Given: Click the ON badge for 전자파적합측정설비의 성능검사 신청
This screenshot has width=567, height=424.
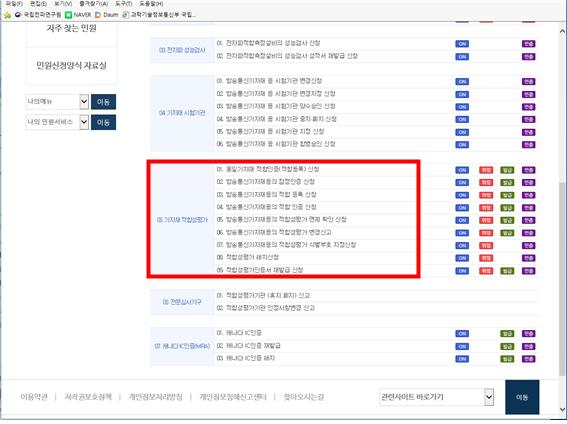Looking at the screenshot, I should point(462,44).
